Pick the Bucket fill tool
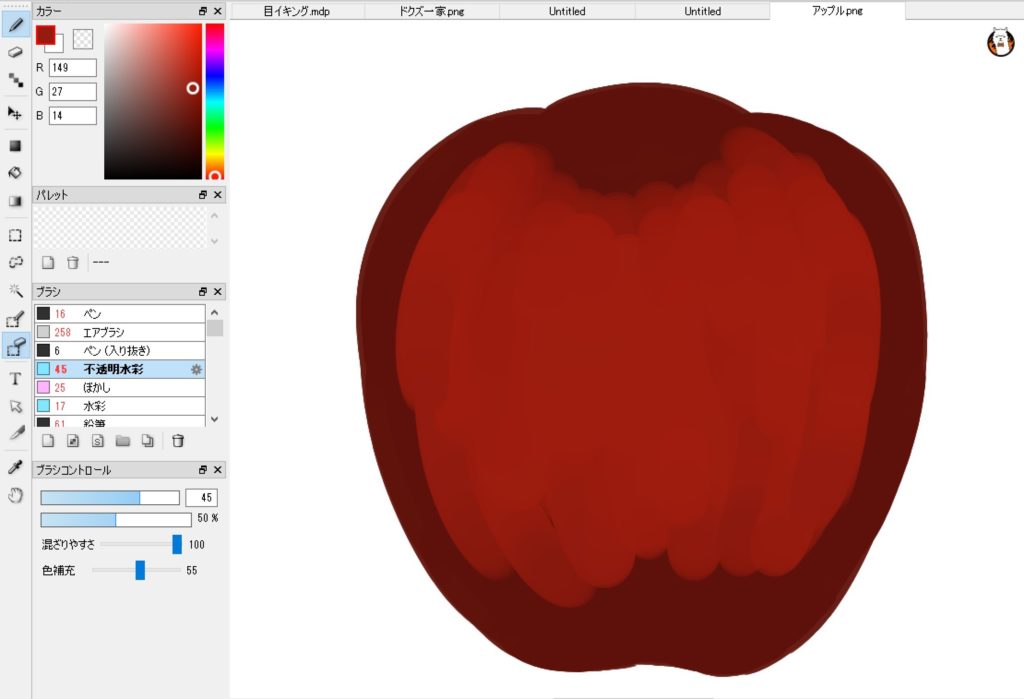This screenshot has width=1024, height=699. click(15, 172)
